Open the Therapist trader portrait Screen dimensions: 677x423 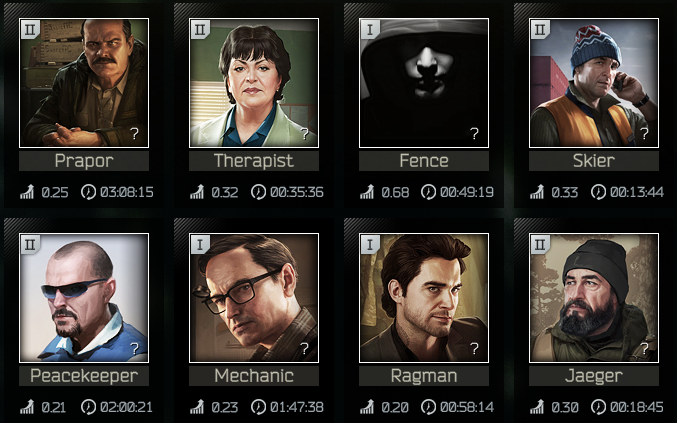pos(254,83)
